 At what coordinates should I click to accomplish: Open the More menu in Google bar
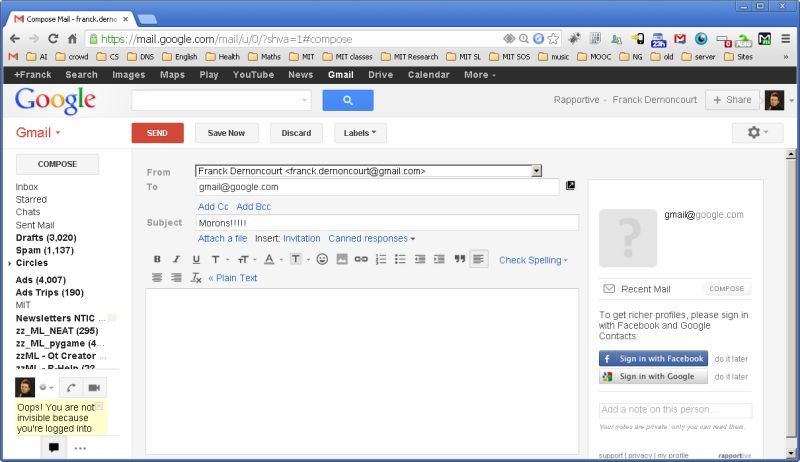(x=480, y=74)
